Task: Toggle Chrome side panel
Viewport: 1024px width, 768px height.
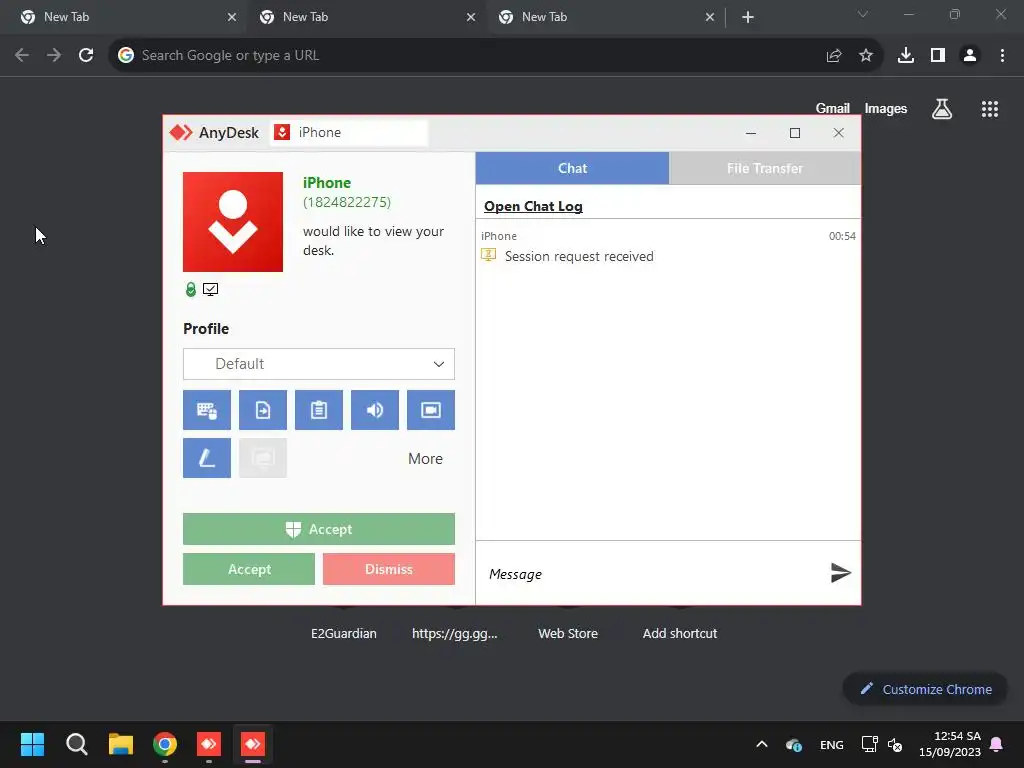Action: (938, 56)
